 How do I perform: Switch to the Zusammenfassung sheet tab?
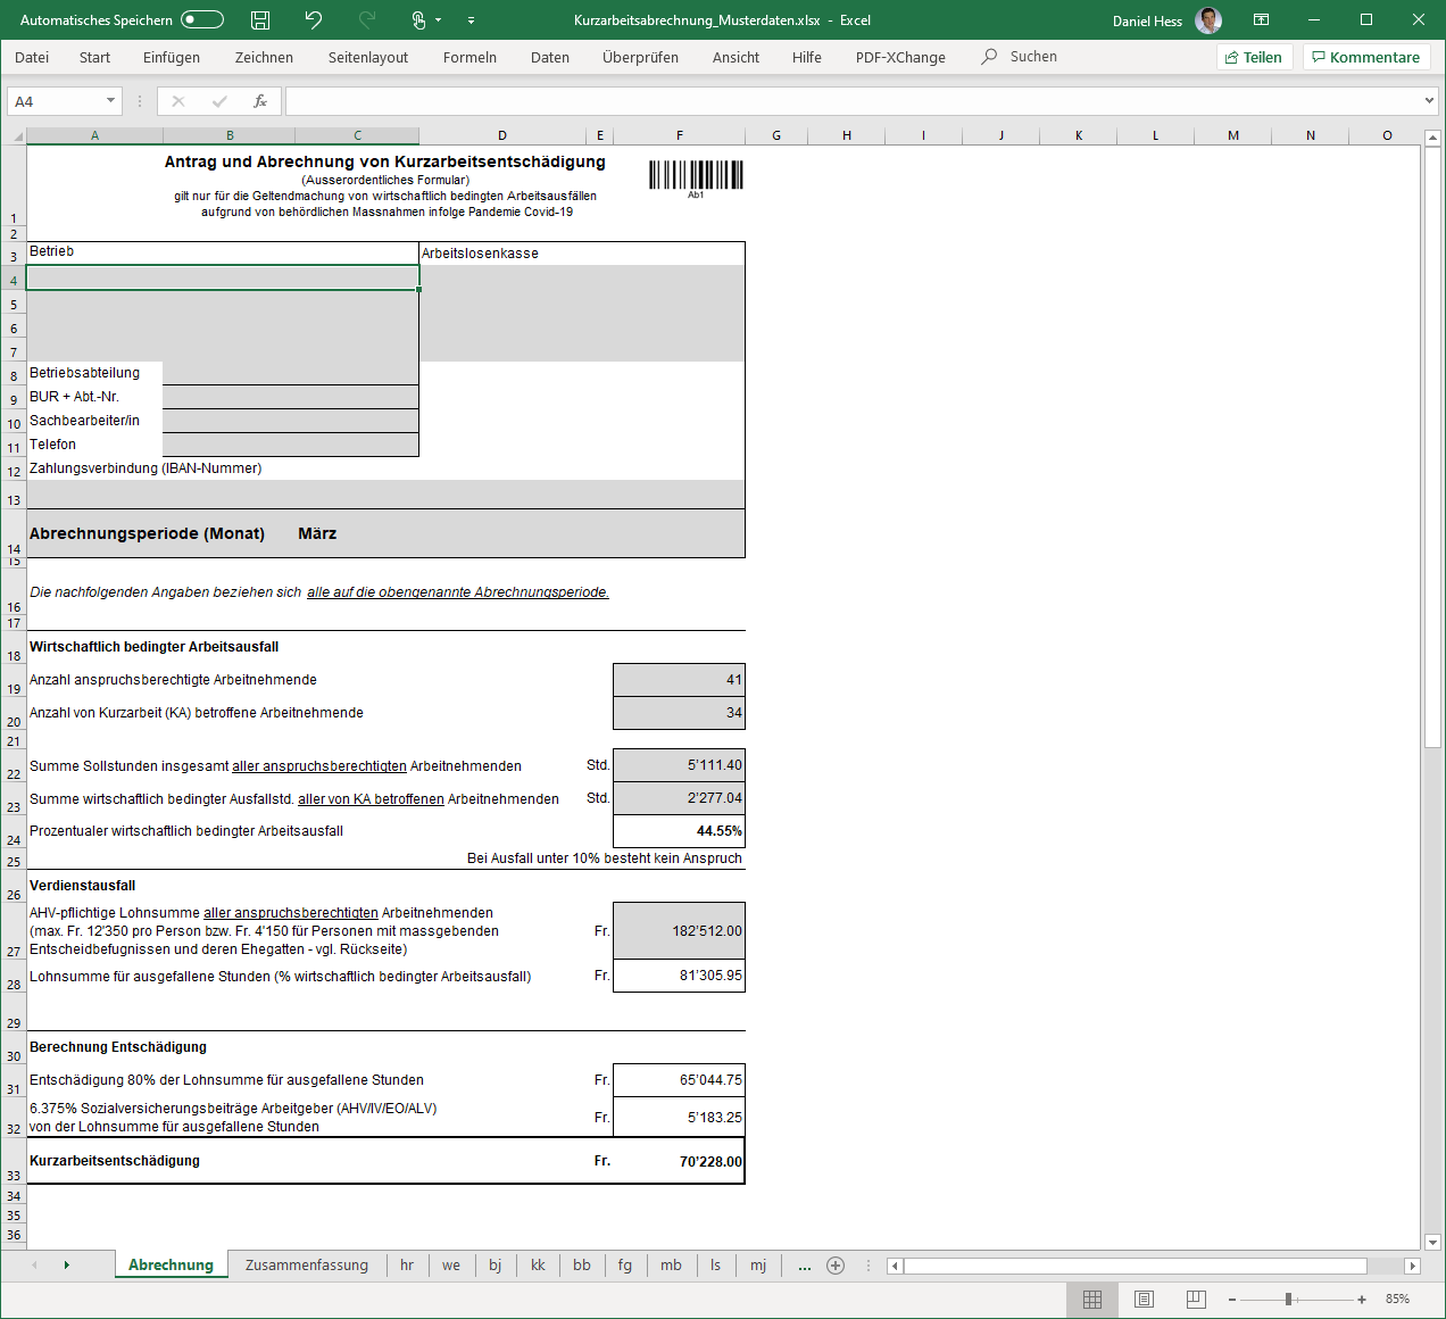(306, 1265)
